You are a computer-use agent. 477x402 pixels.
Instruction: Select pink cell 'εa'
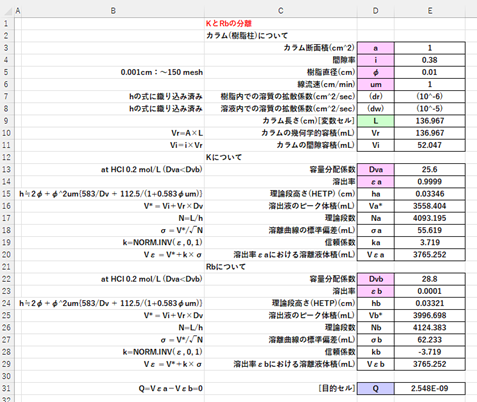[376, 182]
